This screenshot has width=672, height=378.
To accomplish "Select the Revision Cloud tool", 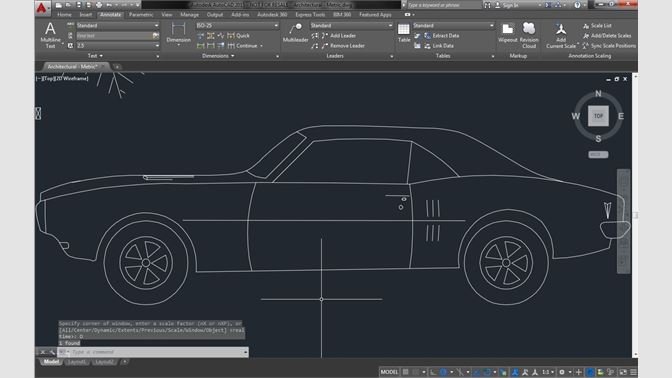I will point(529,35).
